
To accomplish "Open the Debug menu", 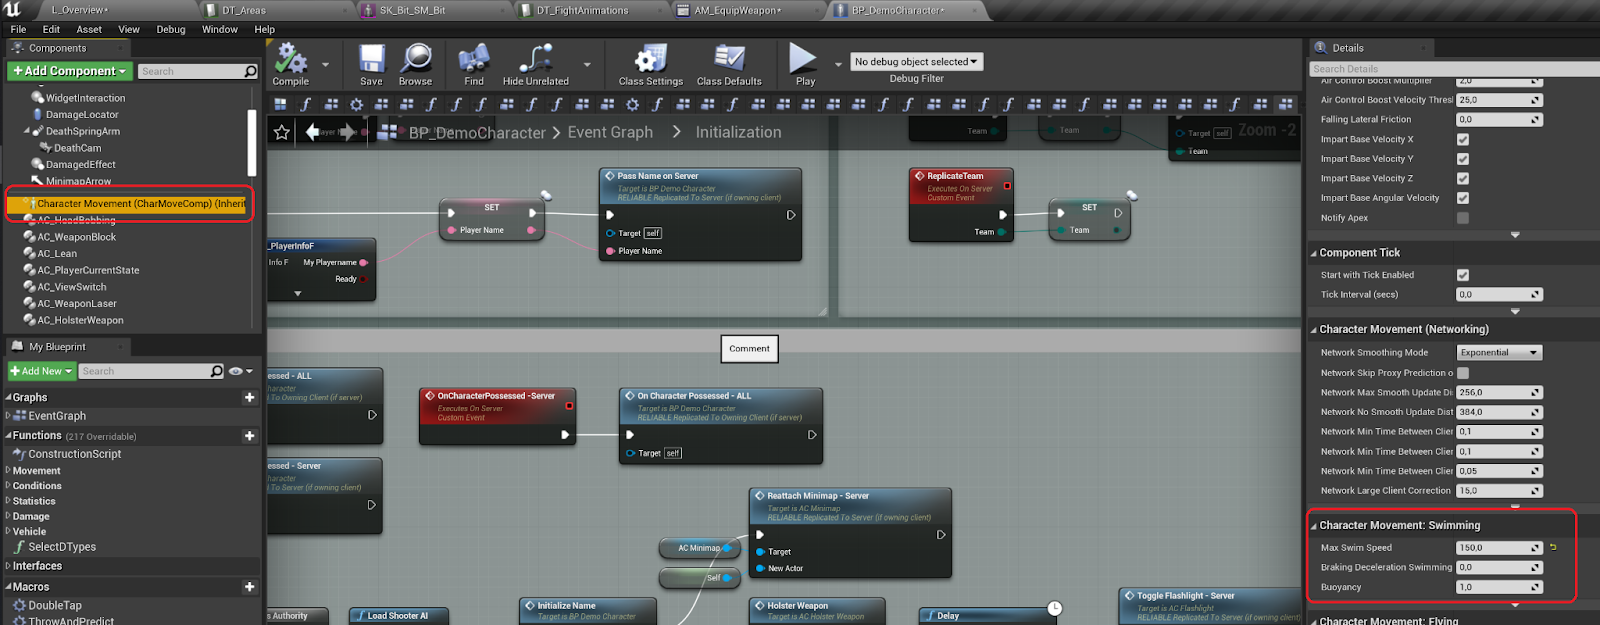I will [171, 29].
